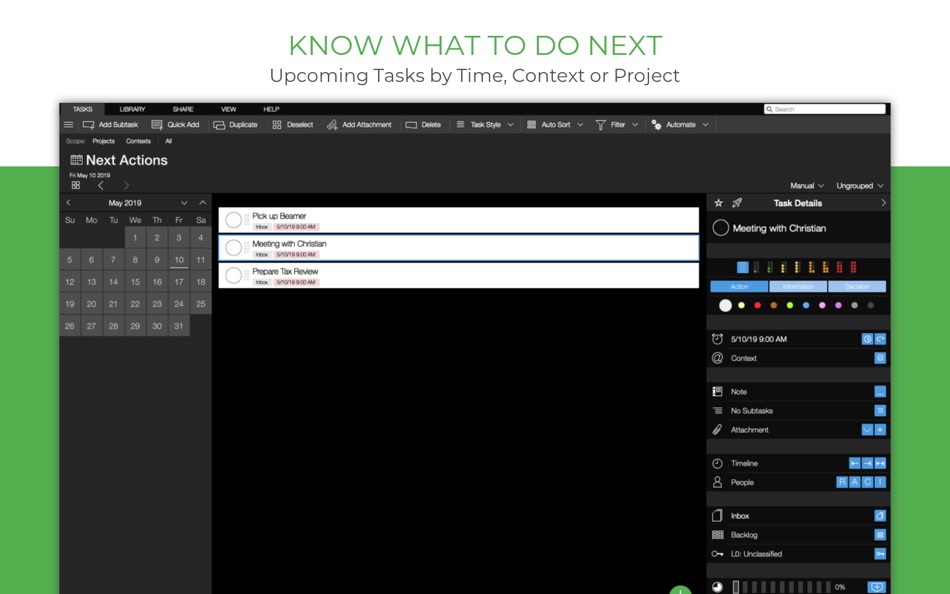Open the Manual sort dropdown
This screenshot has width=950, height=594.
(806, 185)
